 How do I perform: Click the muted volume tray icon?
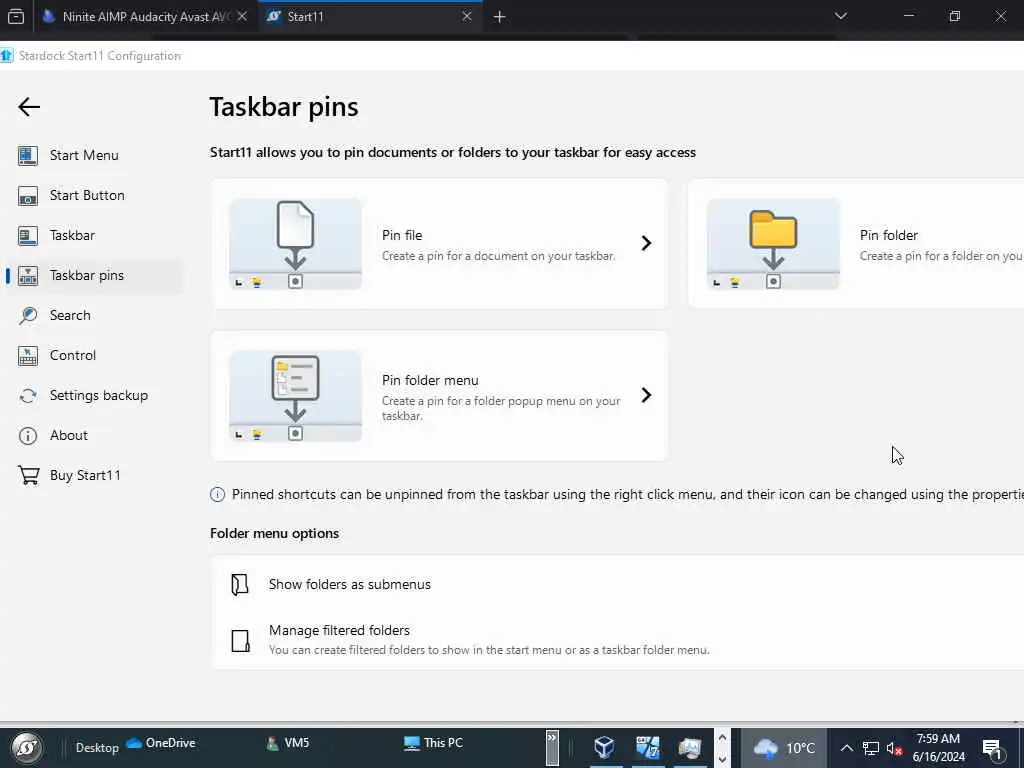coord(894,748)
